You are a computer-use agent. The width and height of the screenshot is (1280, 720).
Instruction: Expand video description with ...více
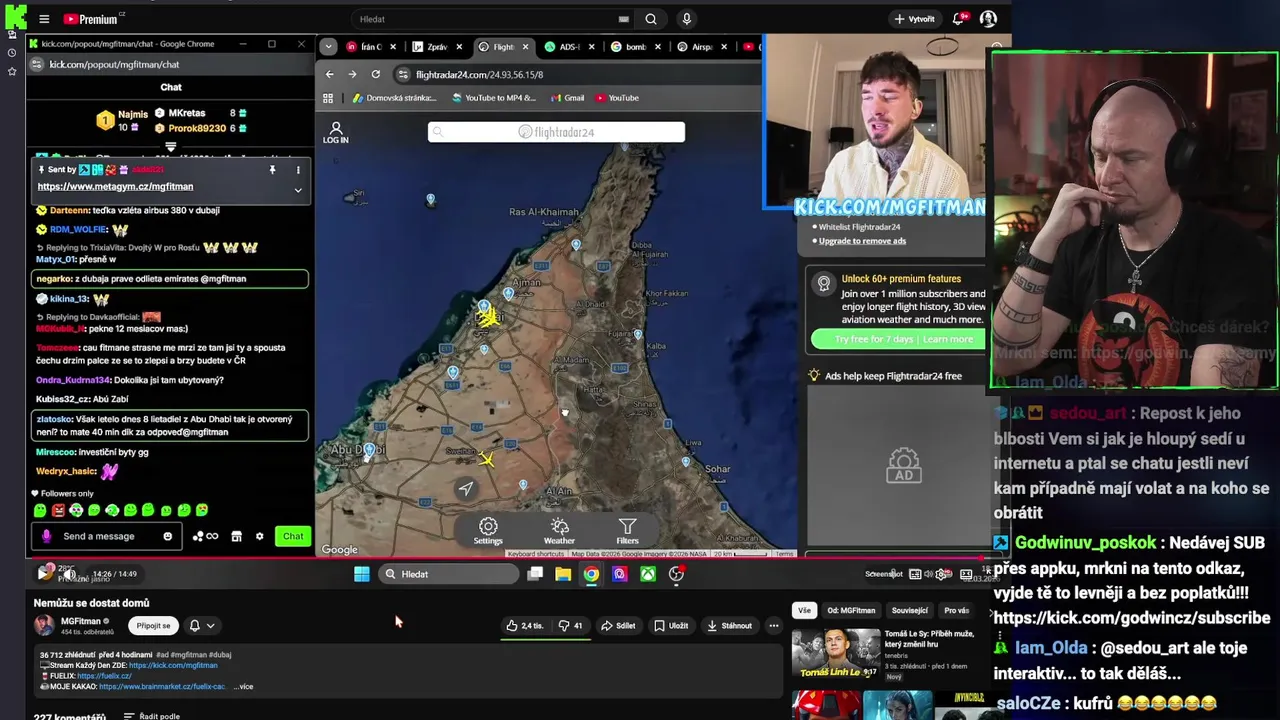click(x=243, y=687)
